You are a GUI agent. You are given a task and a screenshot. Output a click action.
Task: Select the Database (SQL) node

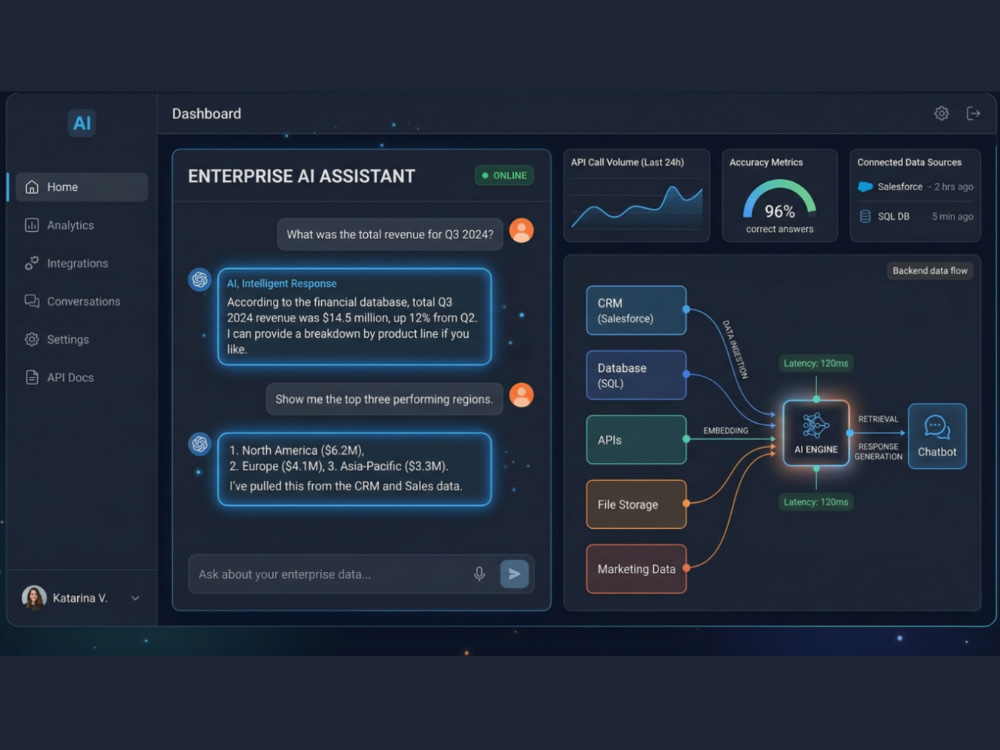point(636,375)
